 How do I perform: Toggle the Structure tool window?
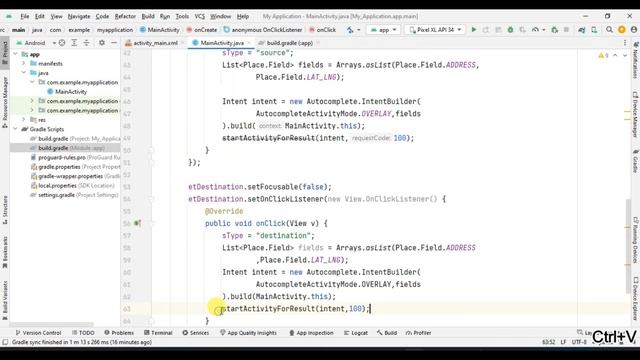tap(5, 210)
